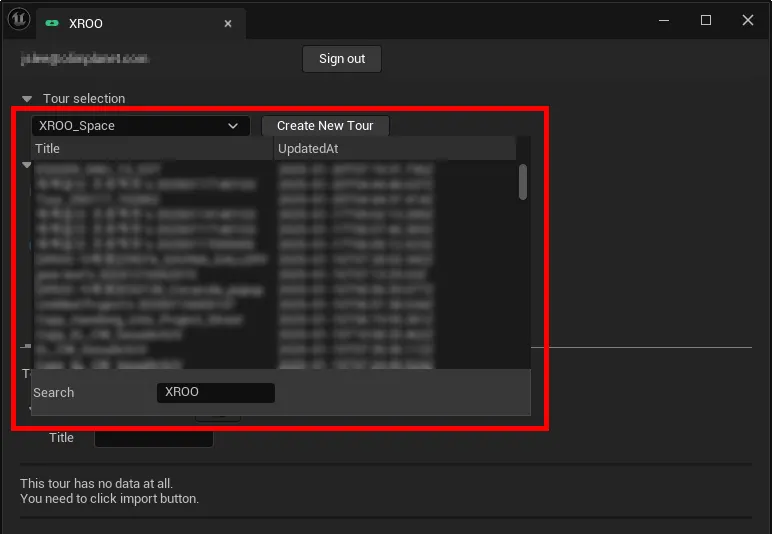Click the green XROO tab icon
The image size is (772, 534).
click(52, 23)
